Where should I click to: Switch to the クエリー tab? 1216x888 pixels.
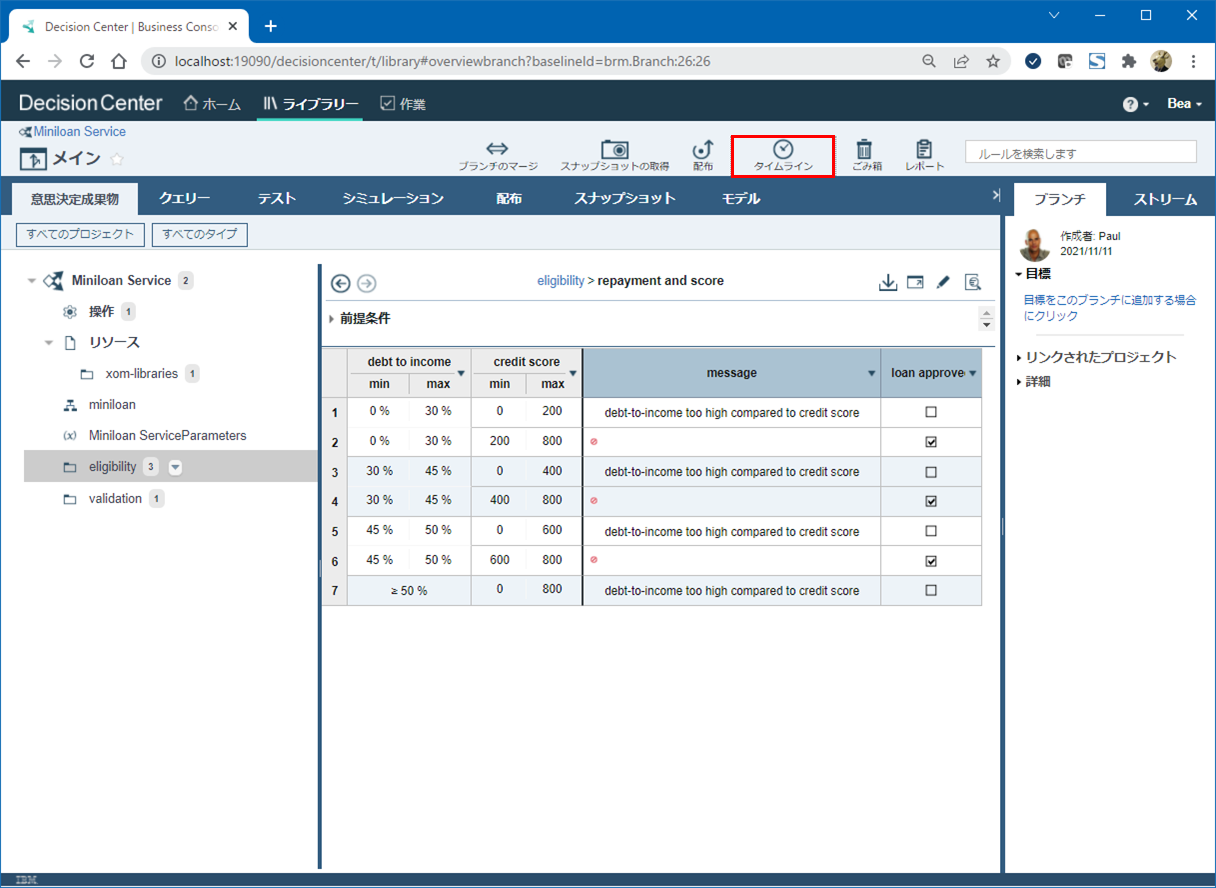[x=185, y=198]
